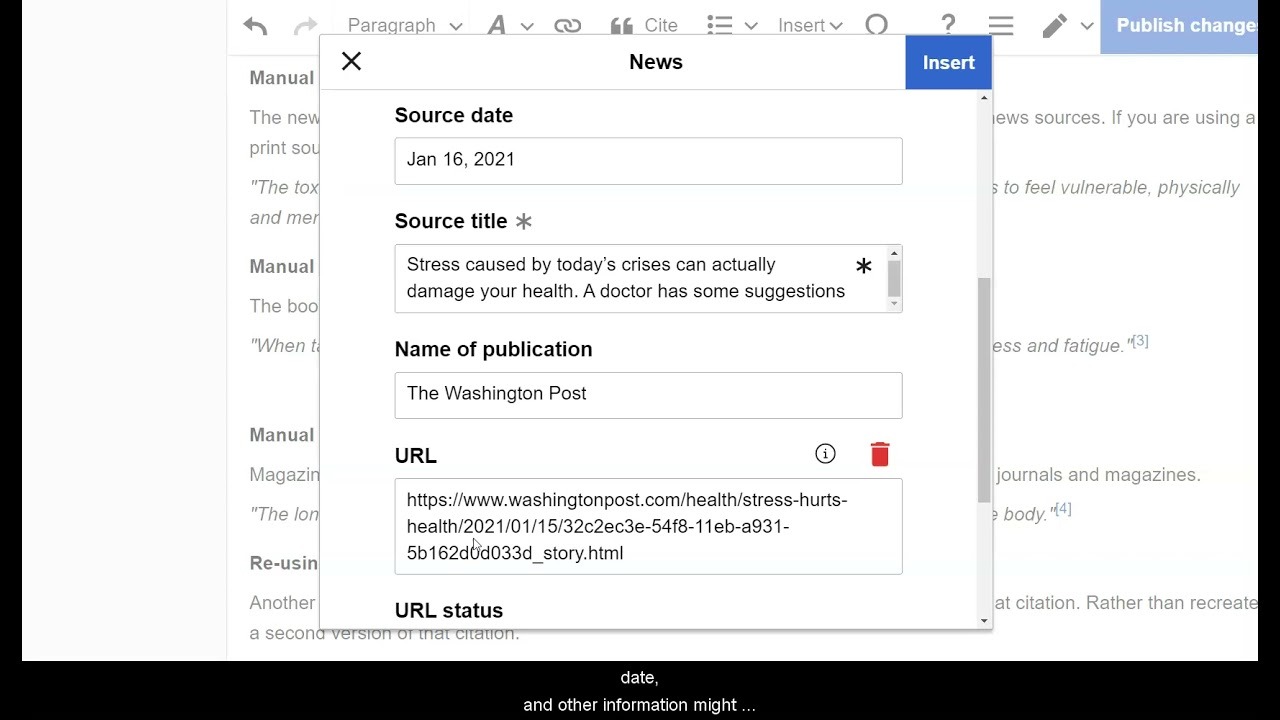Open the page options hamburger menu

click(x=1000, y=26)
